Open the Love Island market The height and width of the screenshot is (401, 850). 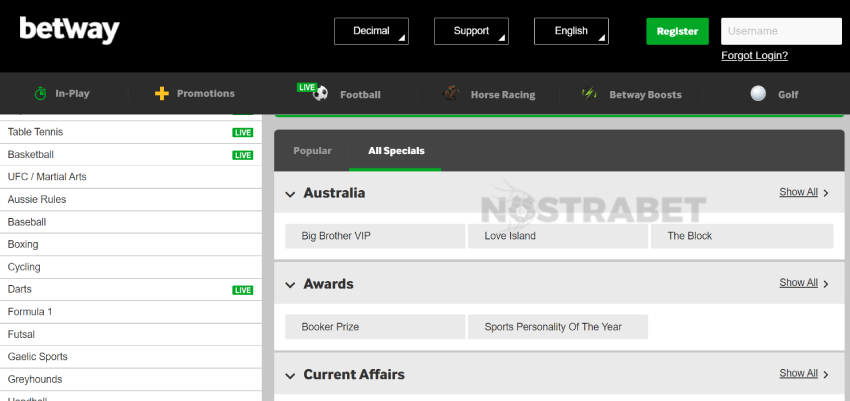(558, 236)
